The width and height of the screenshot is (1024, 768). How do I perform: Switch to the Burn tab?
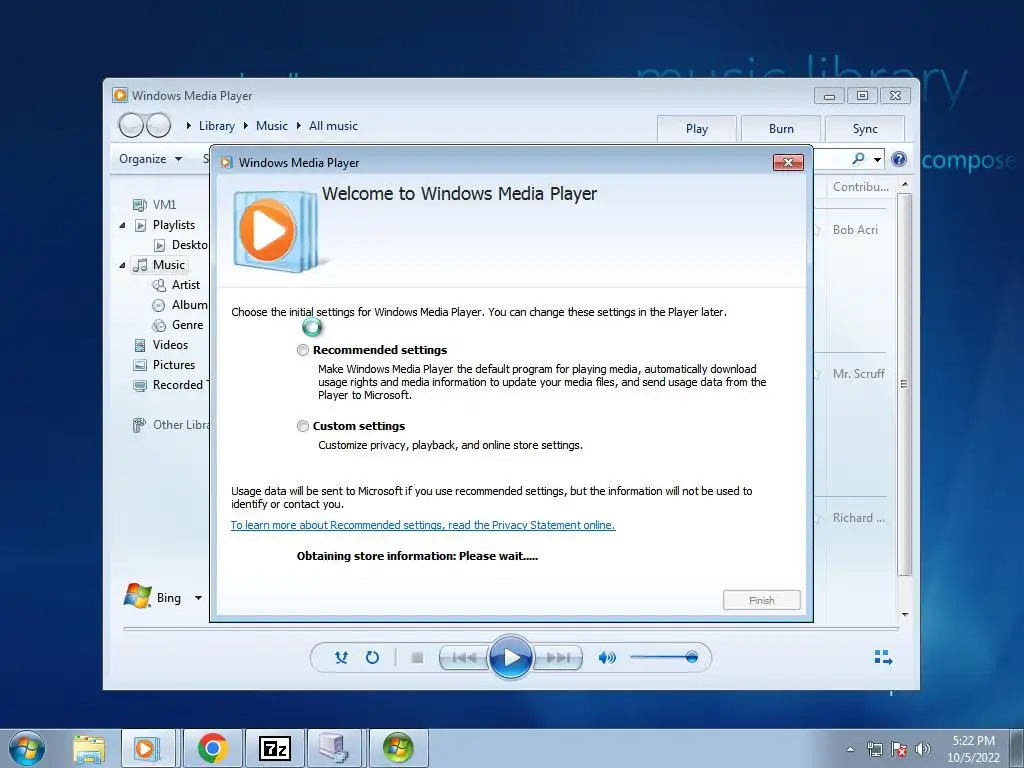point(781,129)
